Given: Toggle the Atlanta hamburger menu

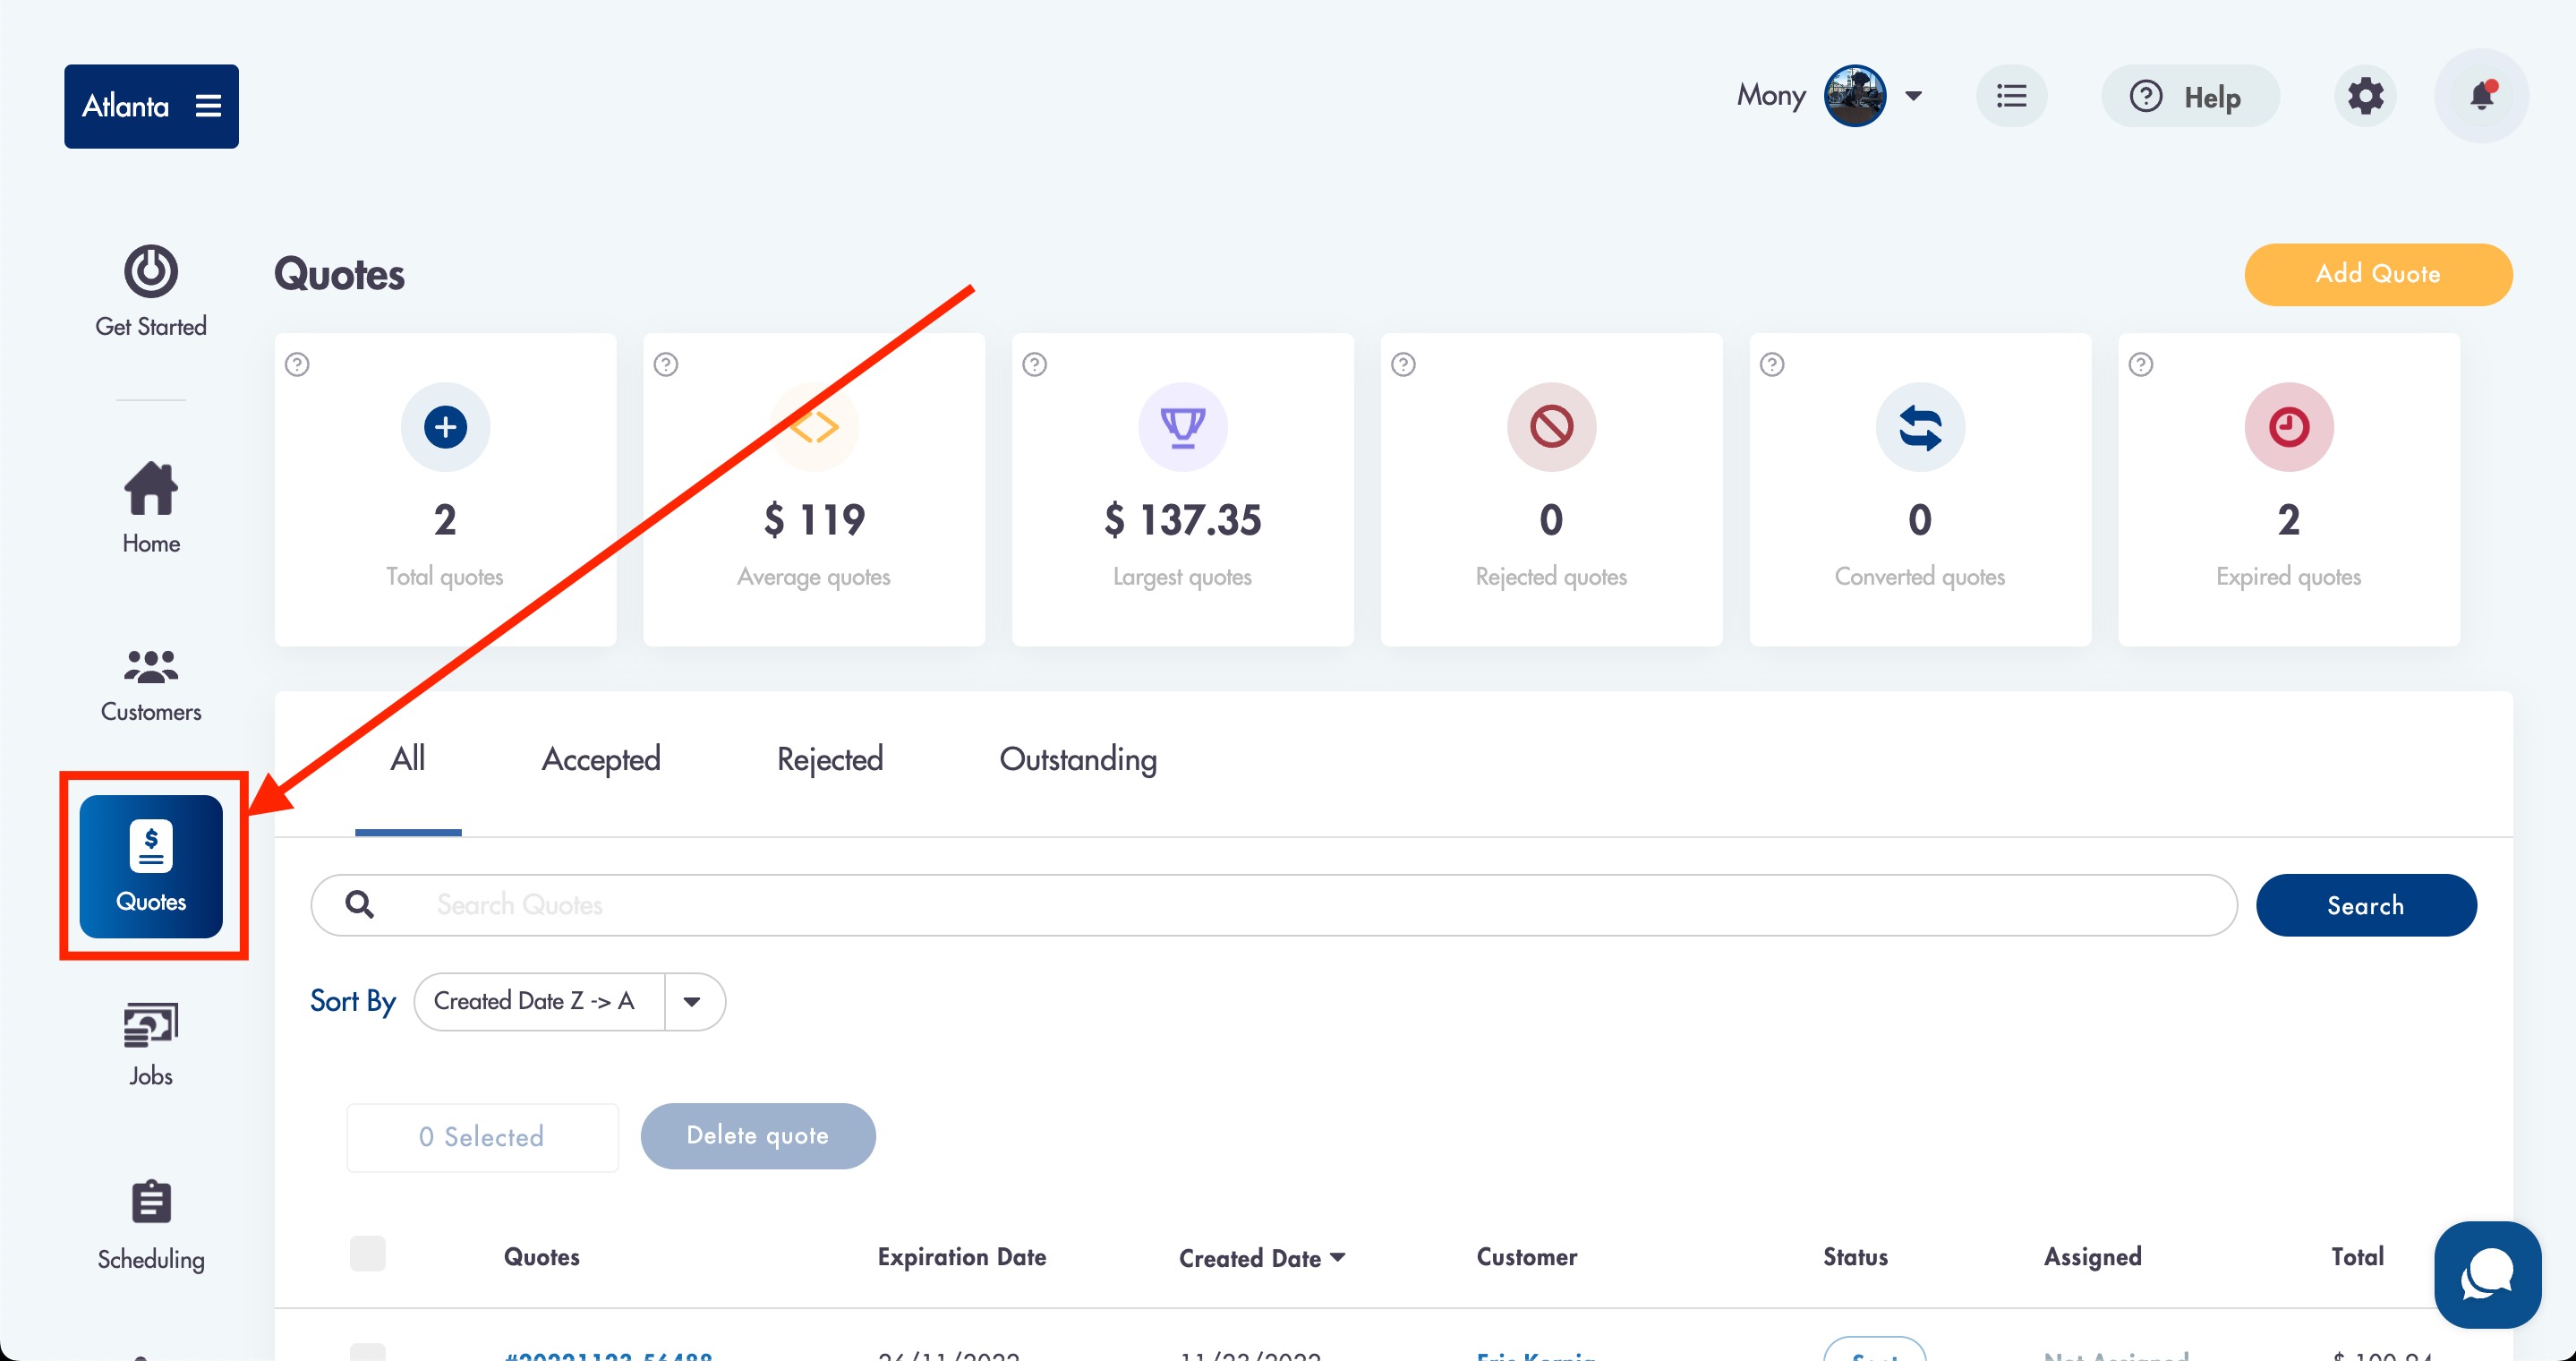Looking at the screenshot, I should [x=208, y=106].
